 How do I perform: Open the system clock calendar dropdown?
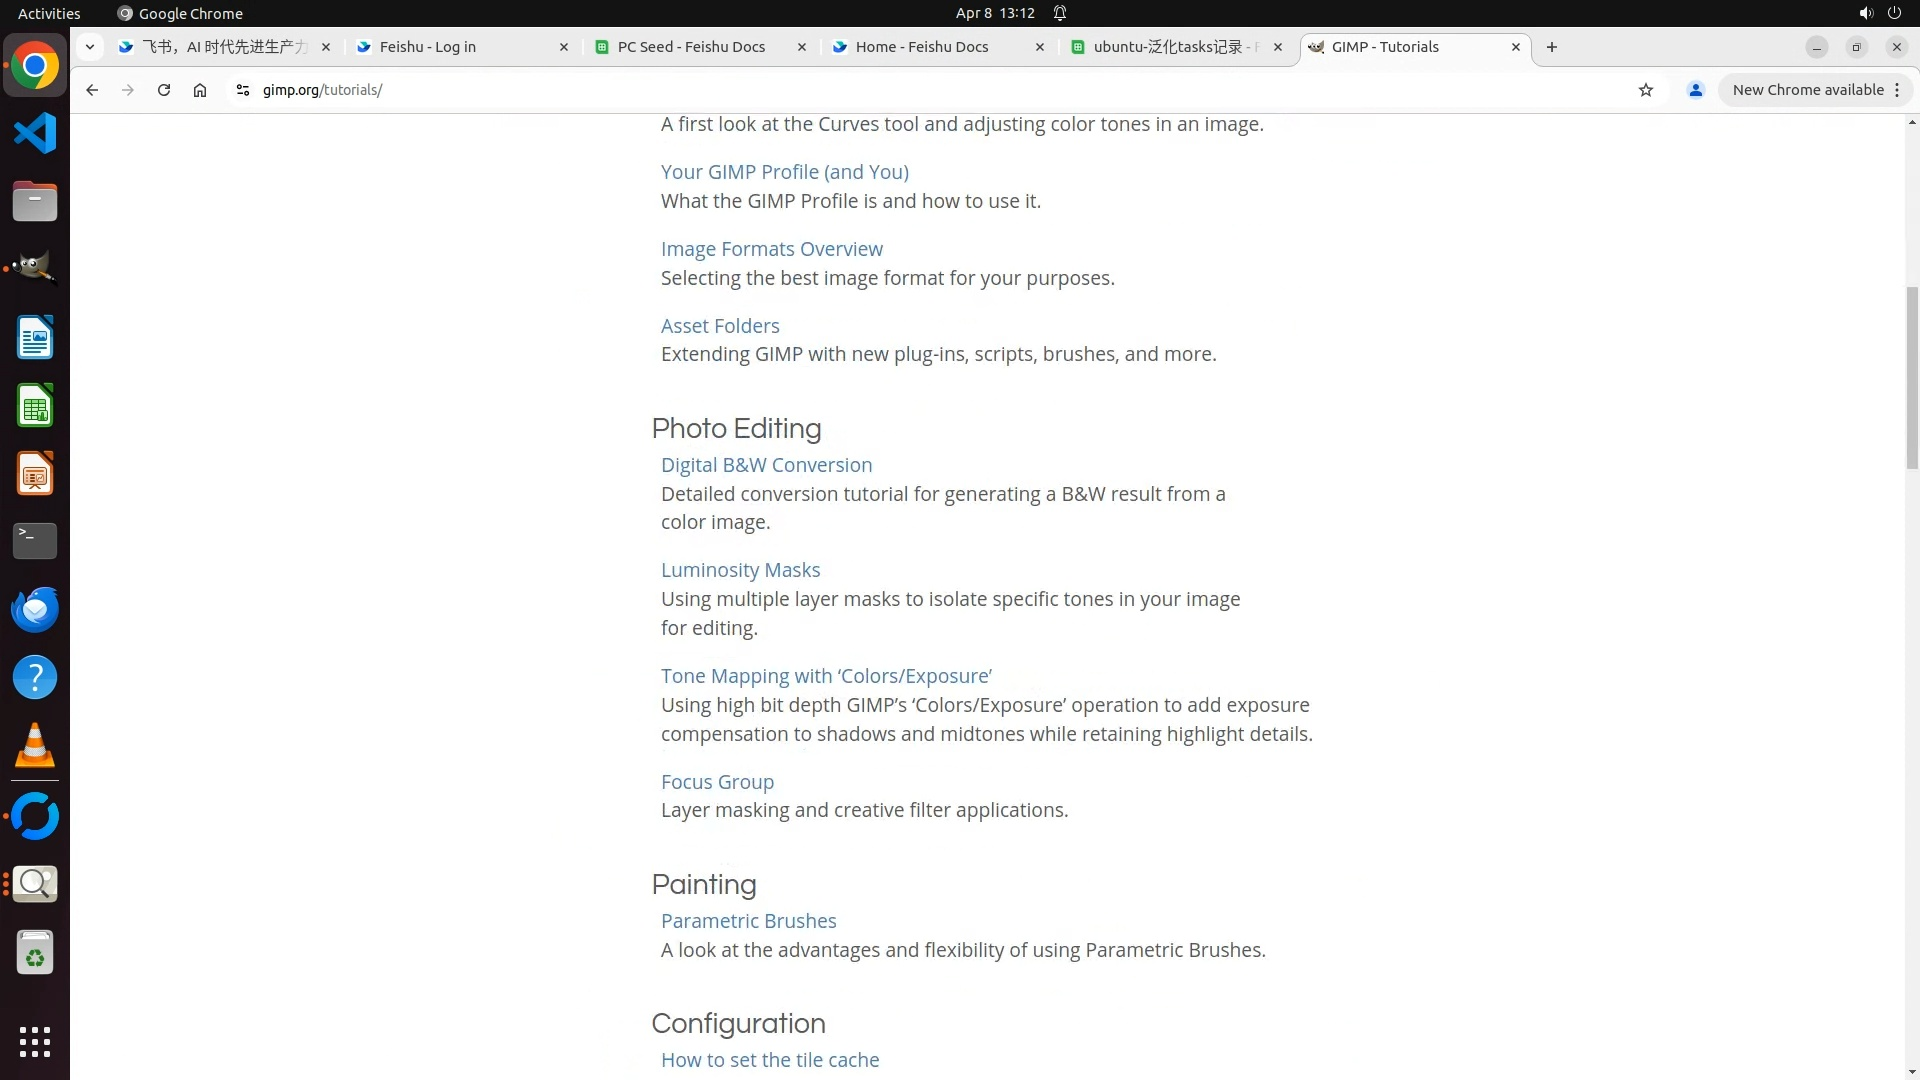(995, 13)
